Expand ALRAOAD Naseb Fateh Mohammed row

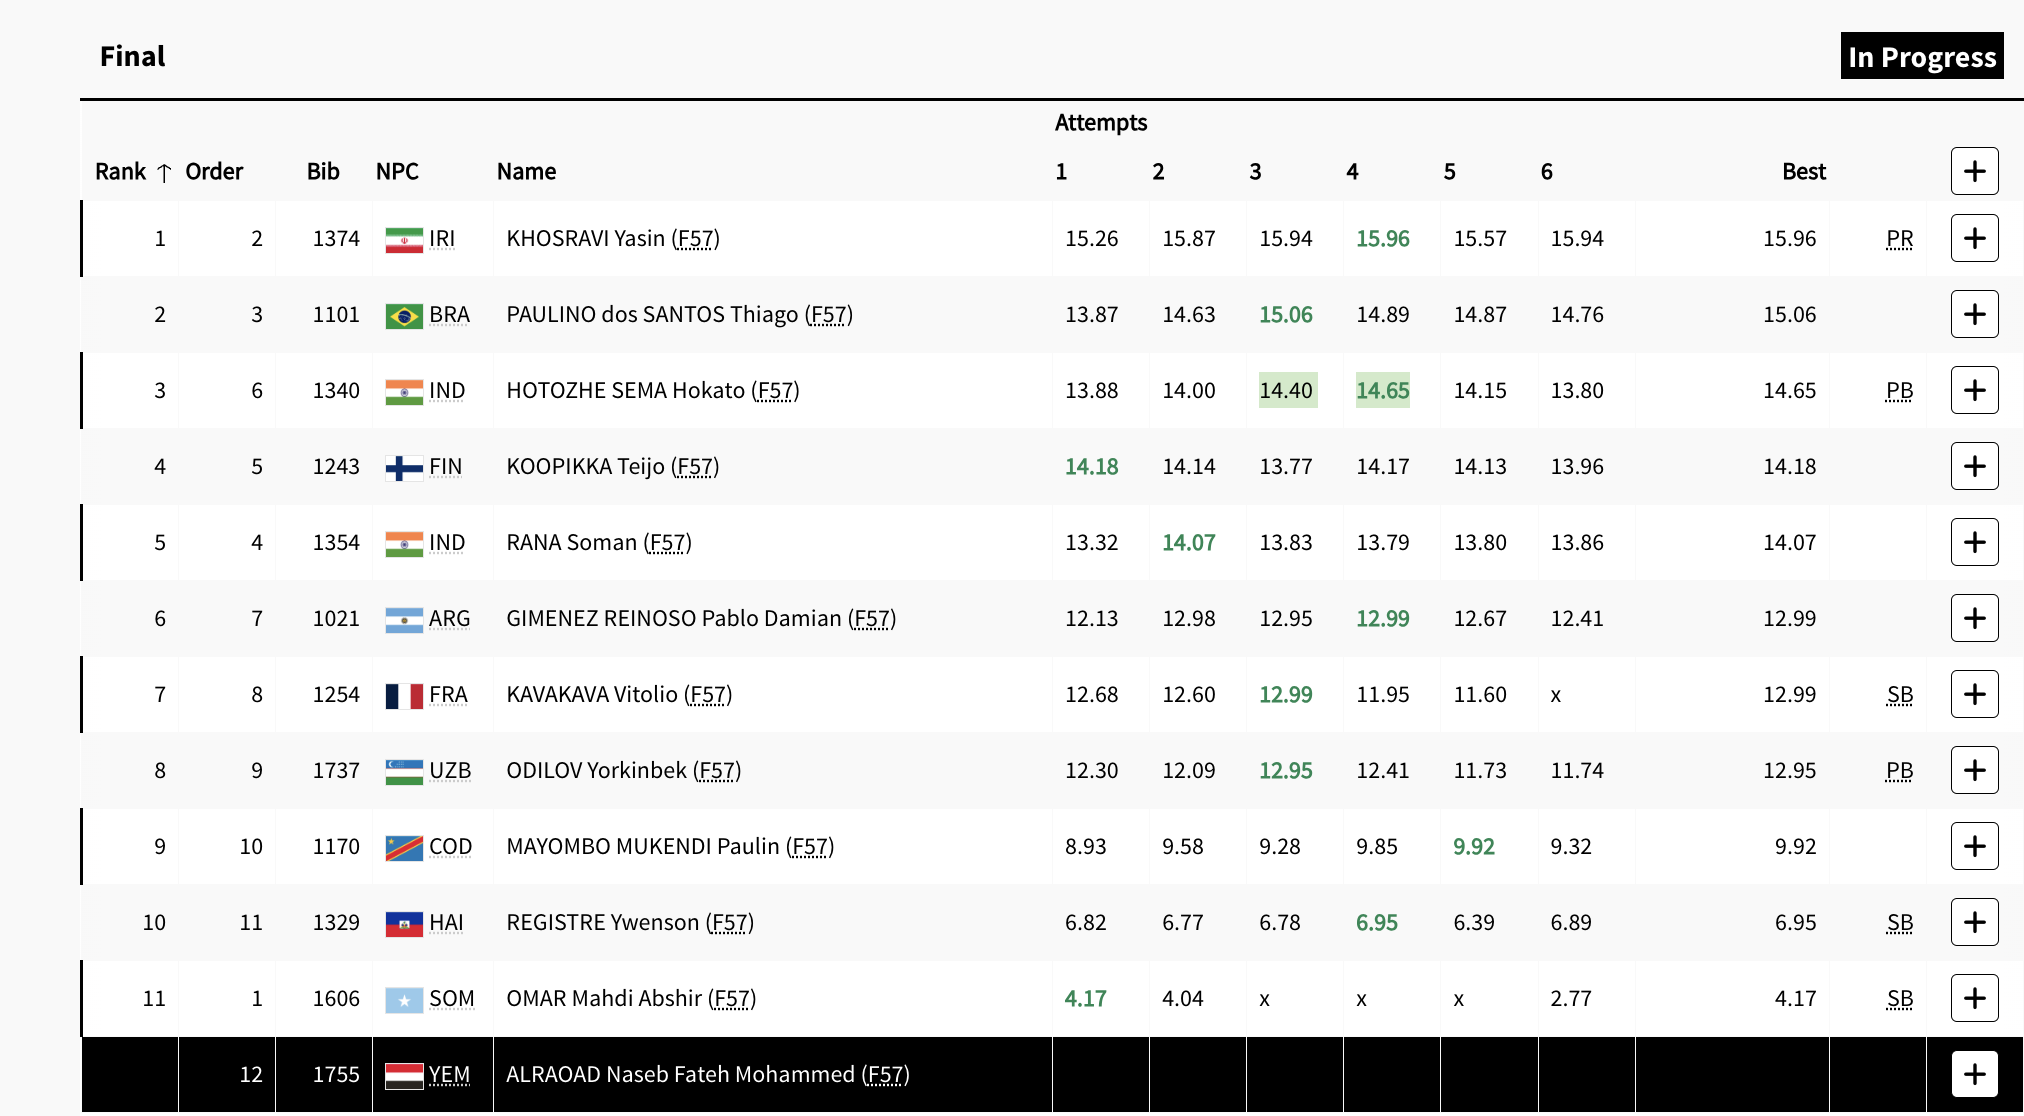[x=1974, y=1074]
